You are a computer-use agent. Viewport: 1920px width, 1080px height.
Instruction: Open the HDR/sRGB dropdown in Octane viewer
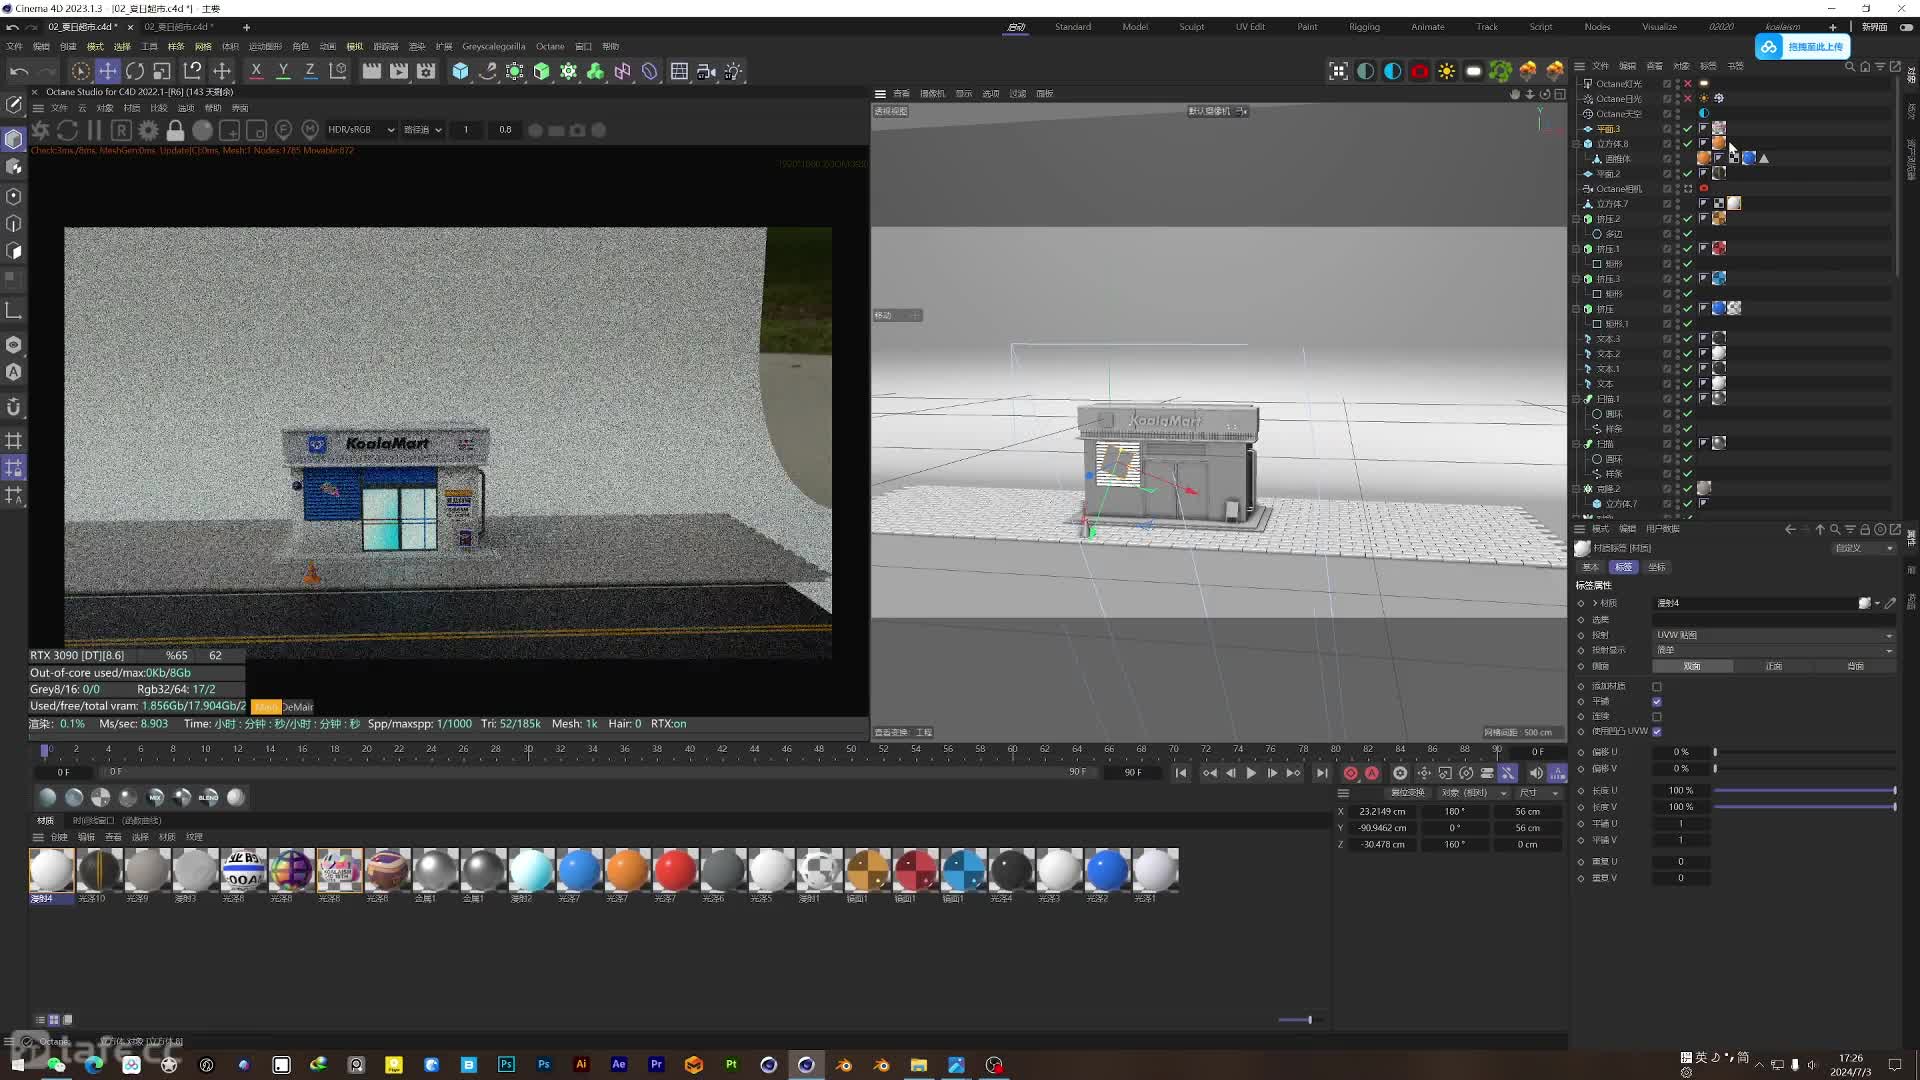tap(361, 130)
